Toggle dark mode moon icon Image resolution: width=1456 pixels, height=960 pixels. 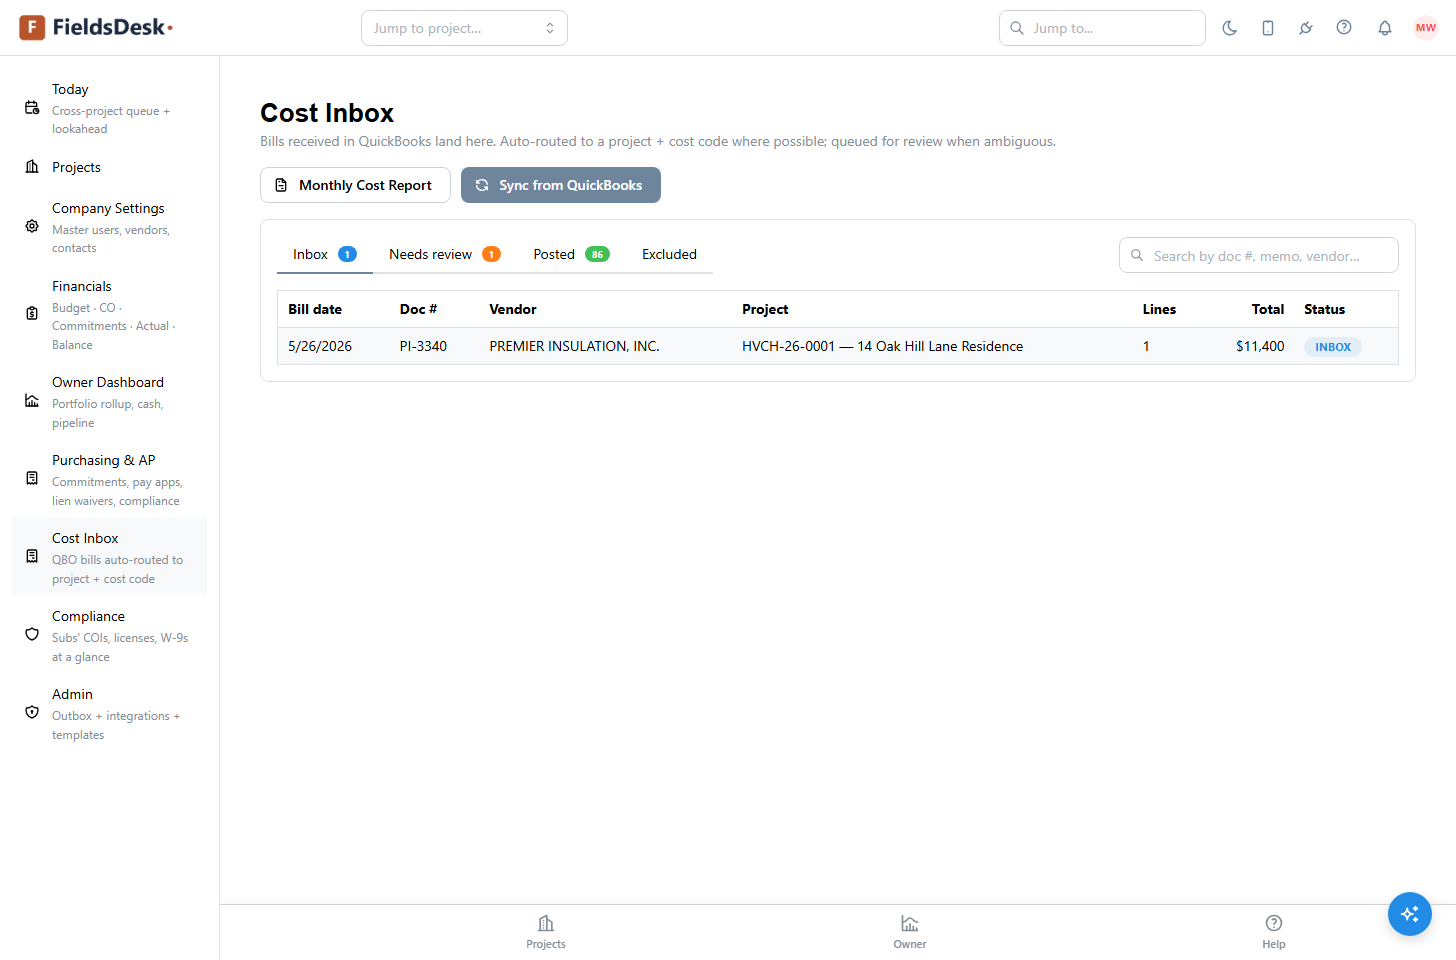pos(1230,28)
